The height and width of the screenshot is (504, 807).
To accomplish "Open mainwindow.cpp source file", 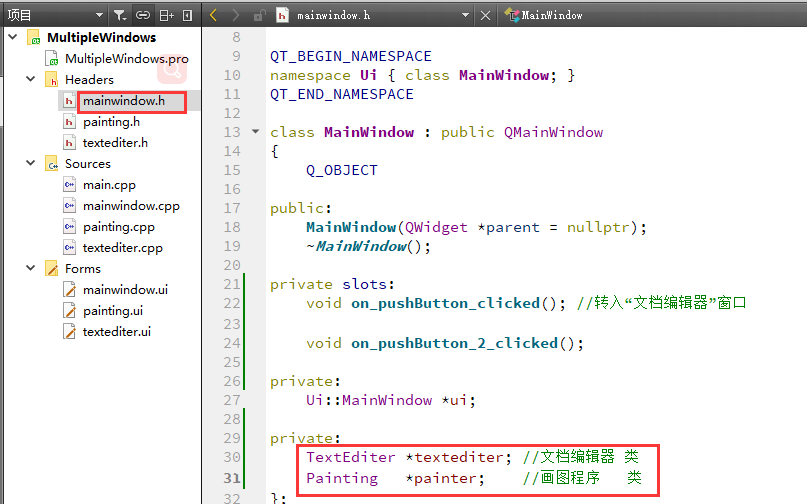I will [x=131, y=206].
